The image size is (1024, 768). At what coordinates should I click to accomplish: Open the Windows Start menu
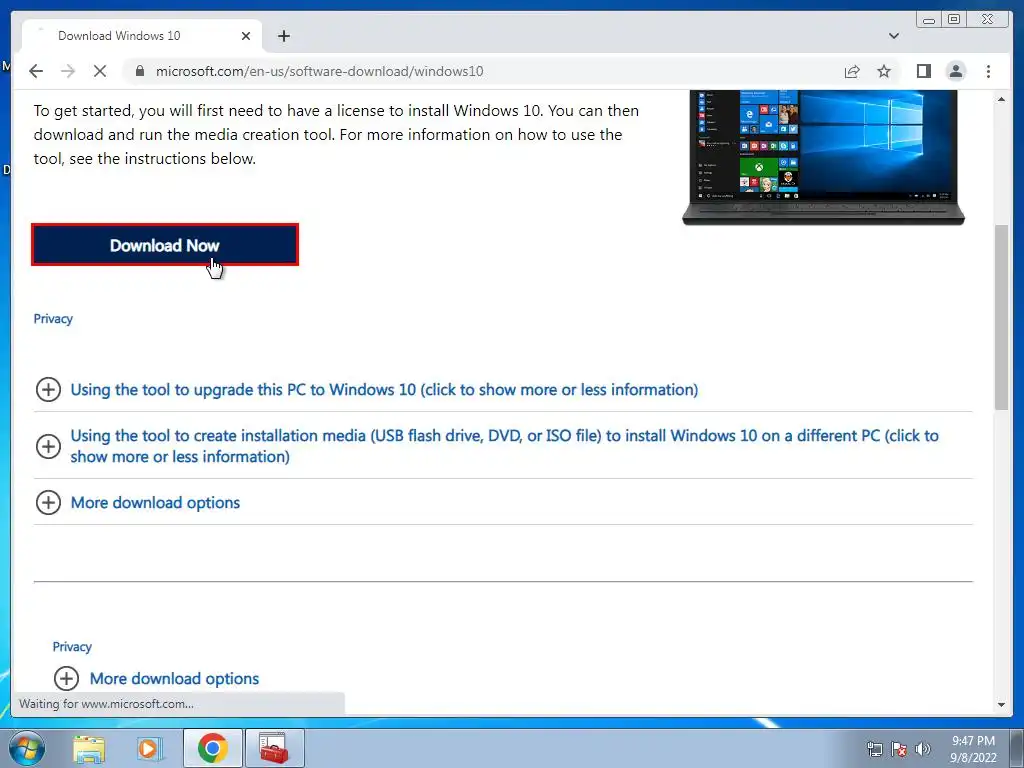pos(26,748)
